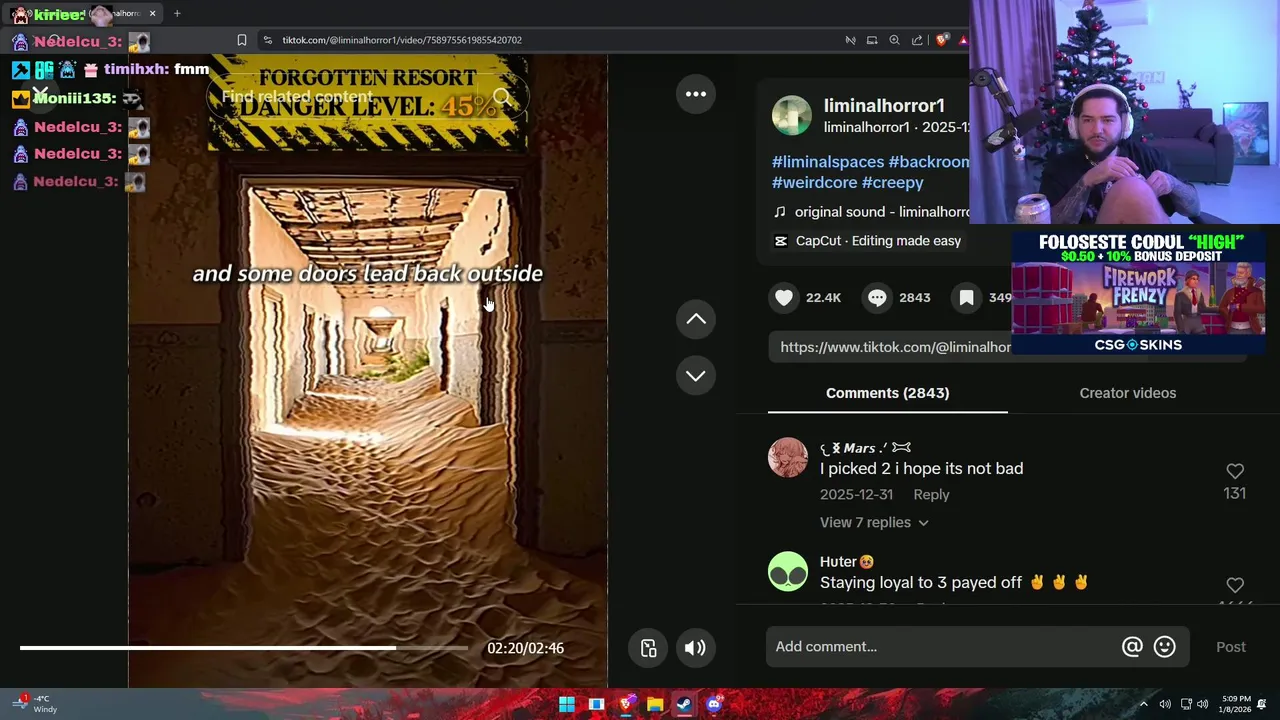Screen dimensions: 1280x720
Task: Close the current browser tab
Action: 153,14
